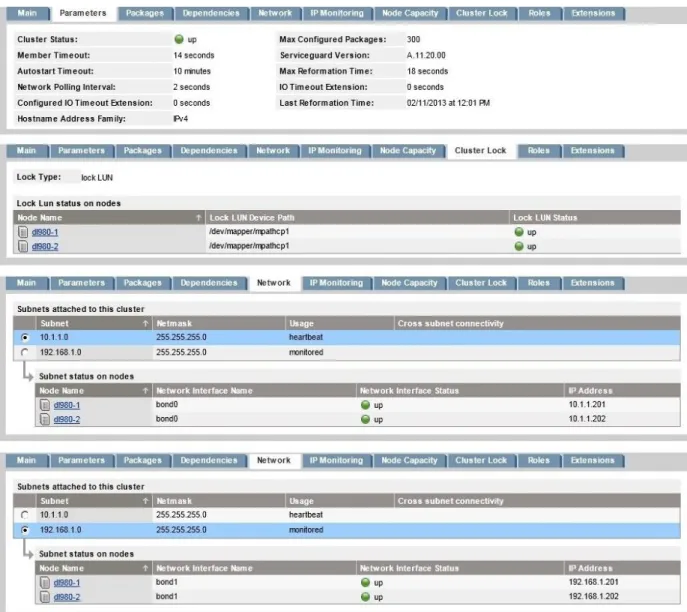Open Dependencies tab in the Cluster Status panel
Viewport: 687px width, 612px height.
pos(211,13)
